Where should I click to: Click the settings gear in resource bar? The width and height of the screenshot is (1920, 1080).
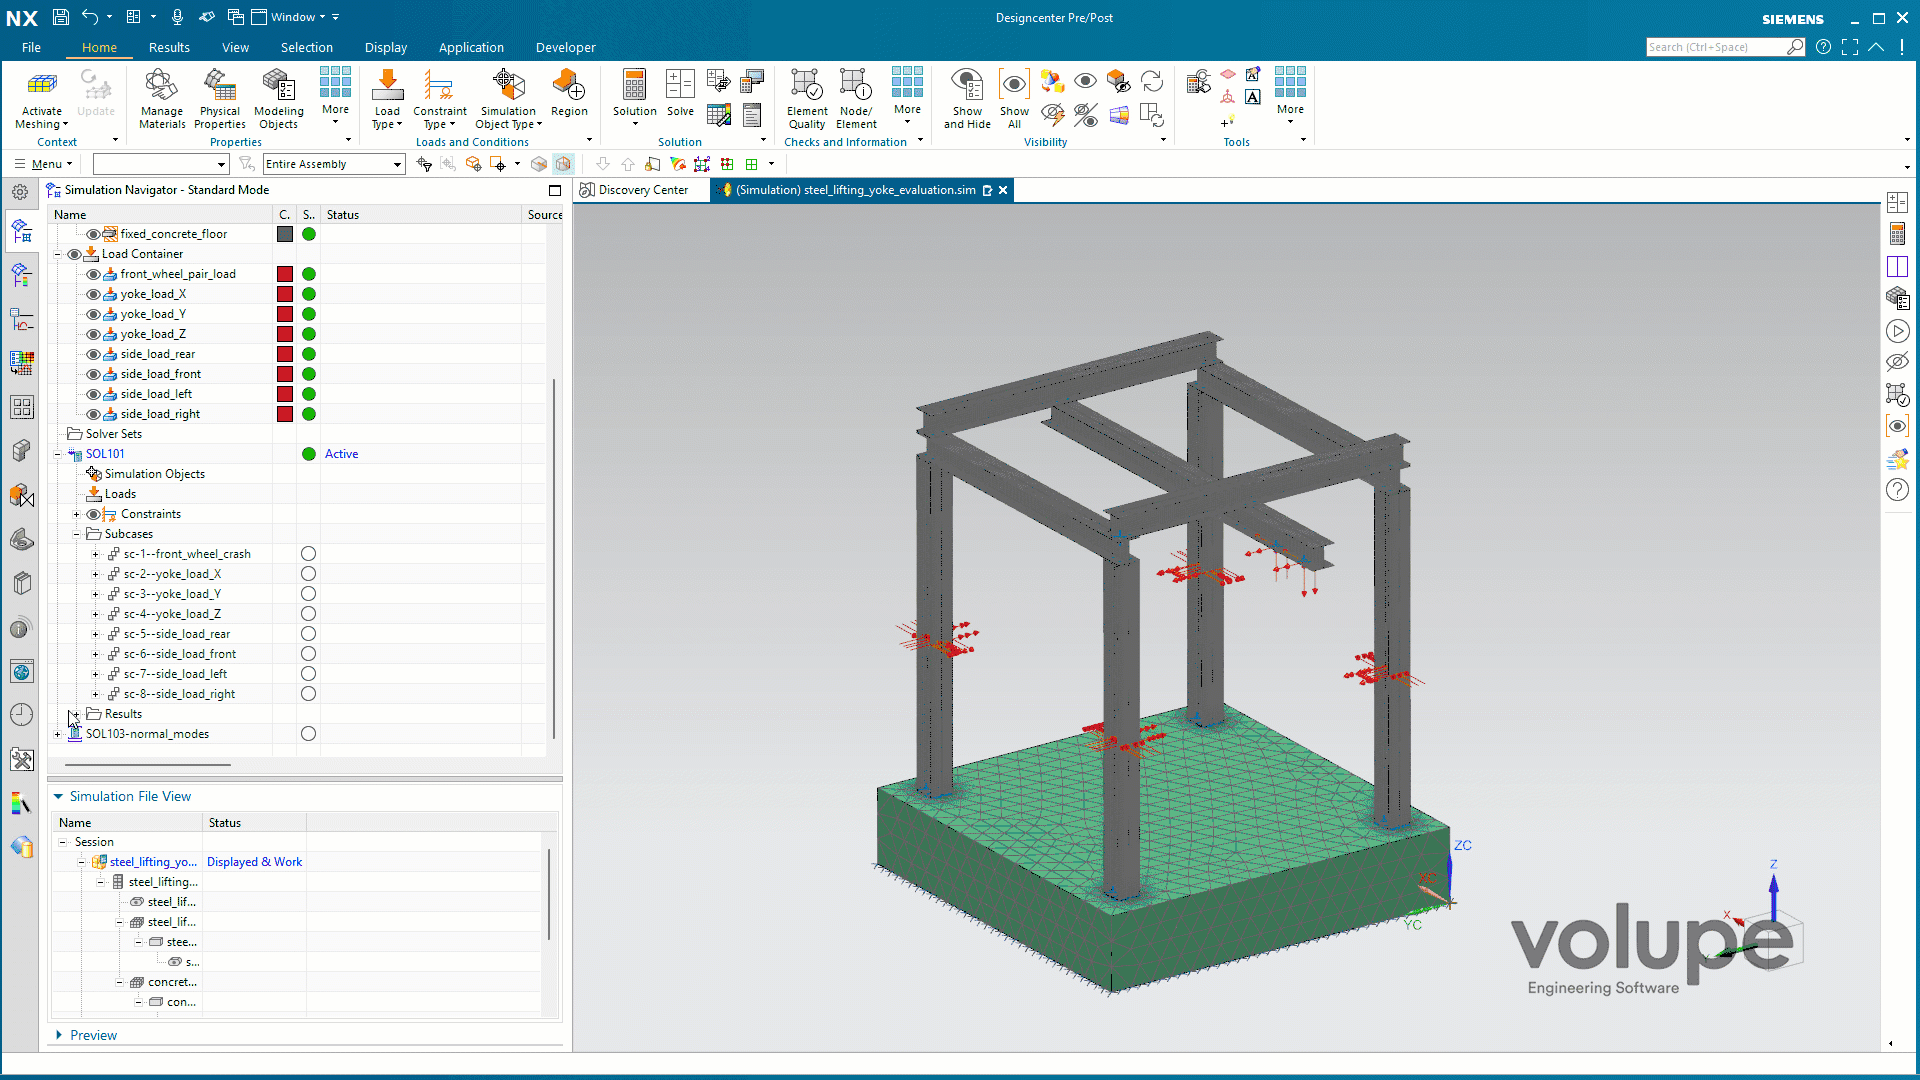tap(20, 192)
